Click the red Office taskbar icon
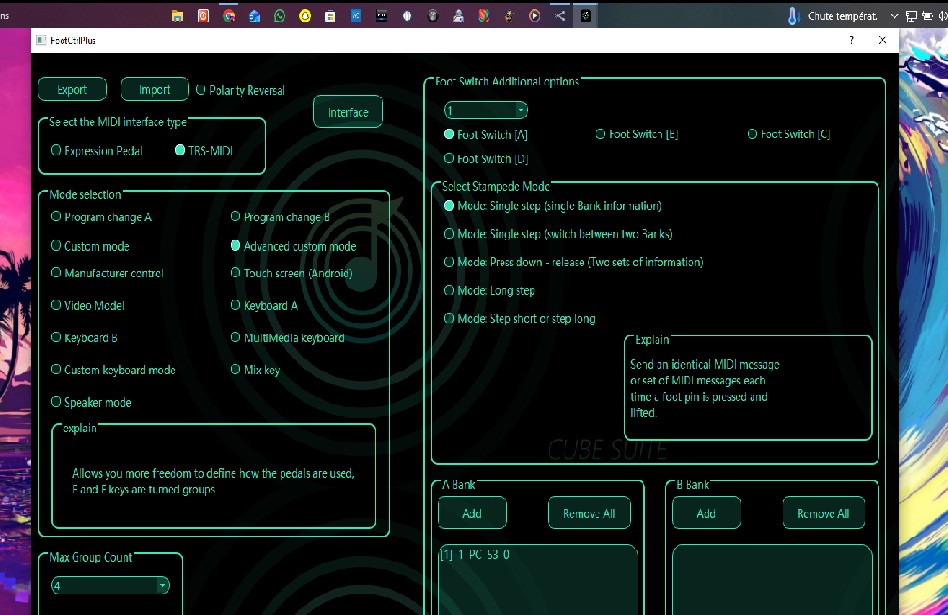948x615 pixels. 203,16
